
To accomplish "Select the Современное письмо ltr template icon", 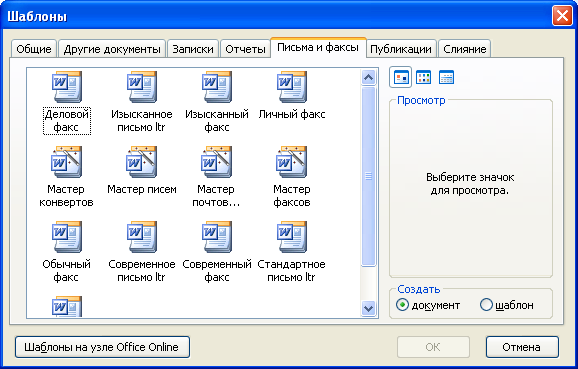I will pos(142,237).
